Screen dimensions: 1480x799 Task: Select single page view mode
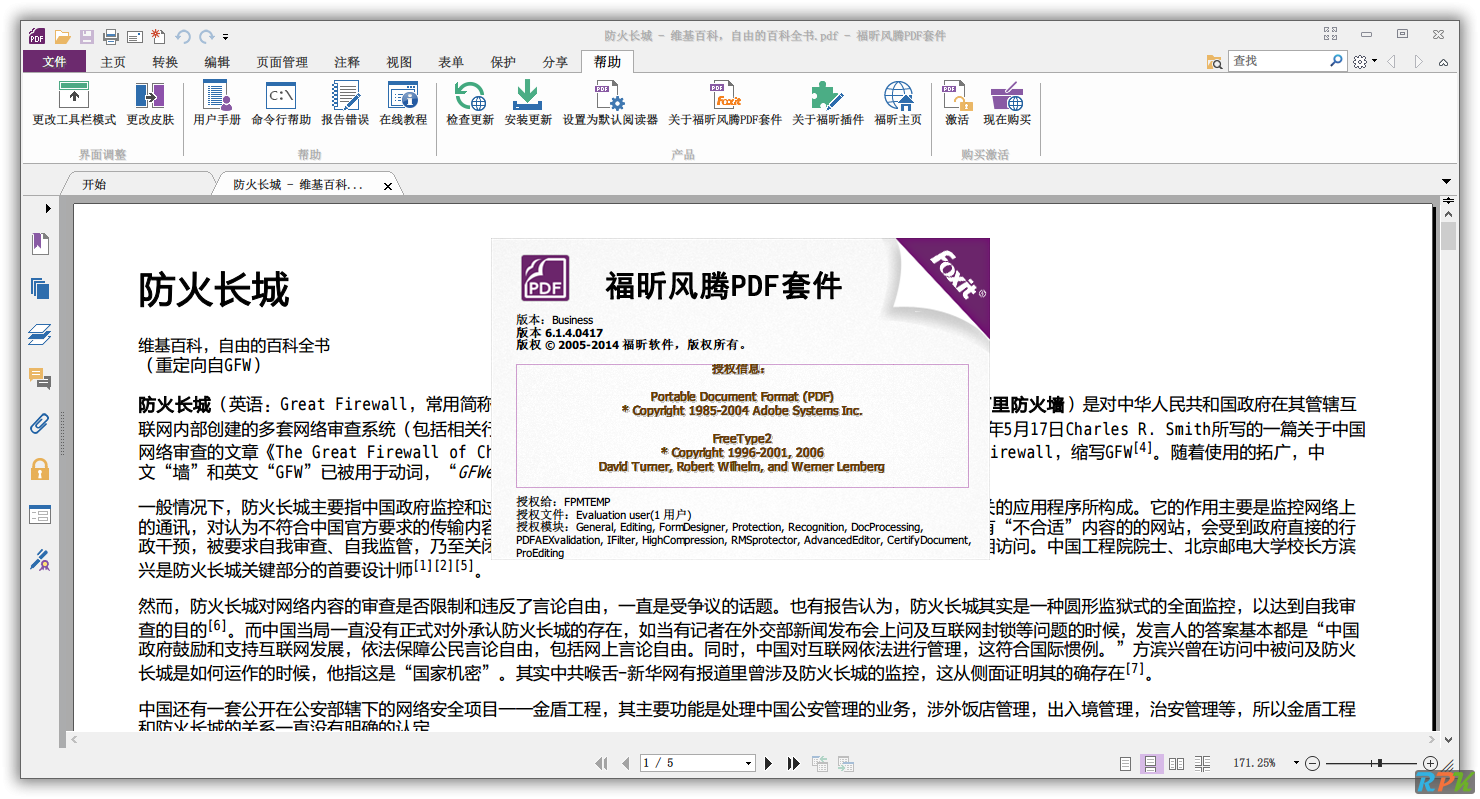[1126, 763]
